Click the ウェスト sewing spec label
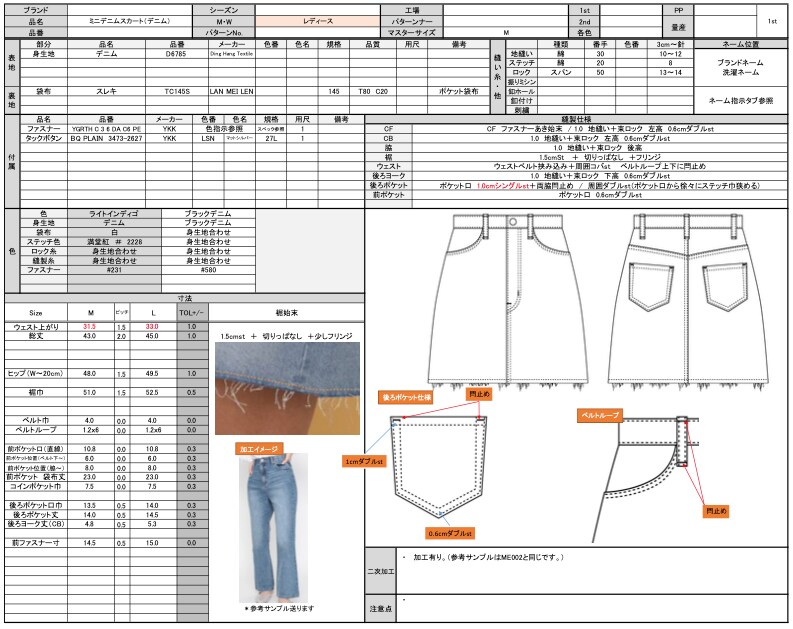793x629 pixels. [388, 166]
